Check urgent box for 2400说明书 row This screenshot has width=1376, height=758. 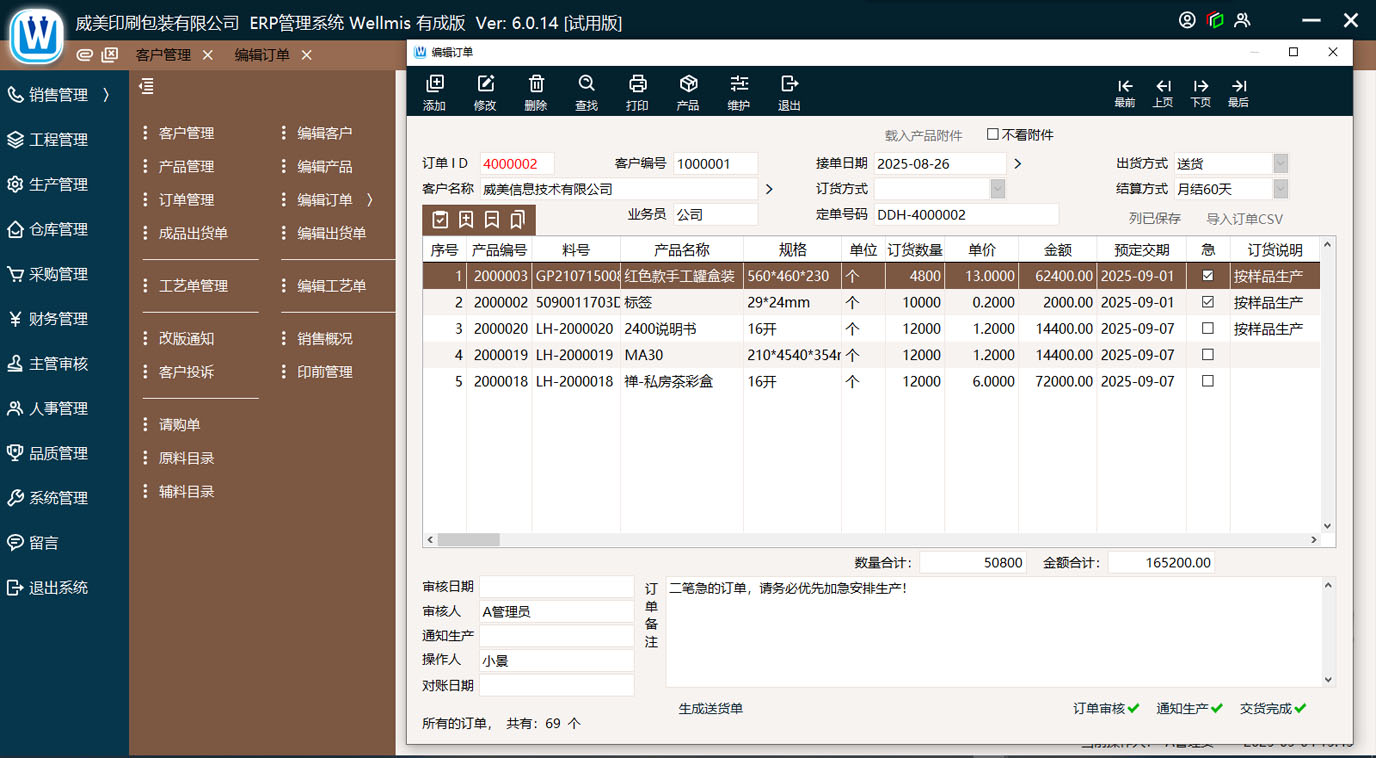(1207, 328)
